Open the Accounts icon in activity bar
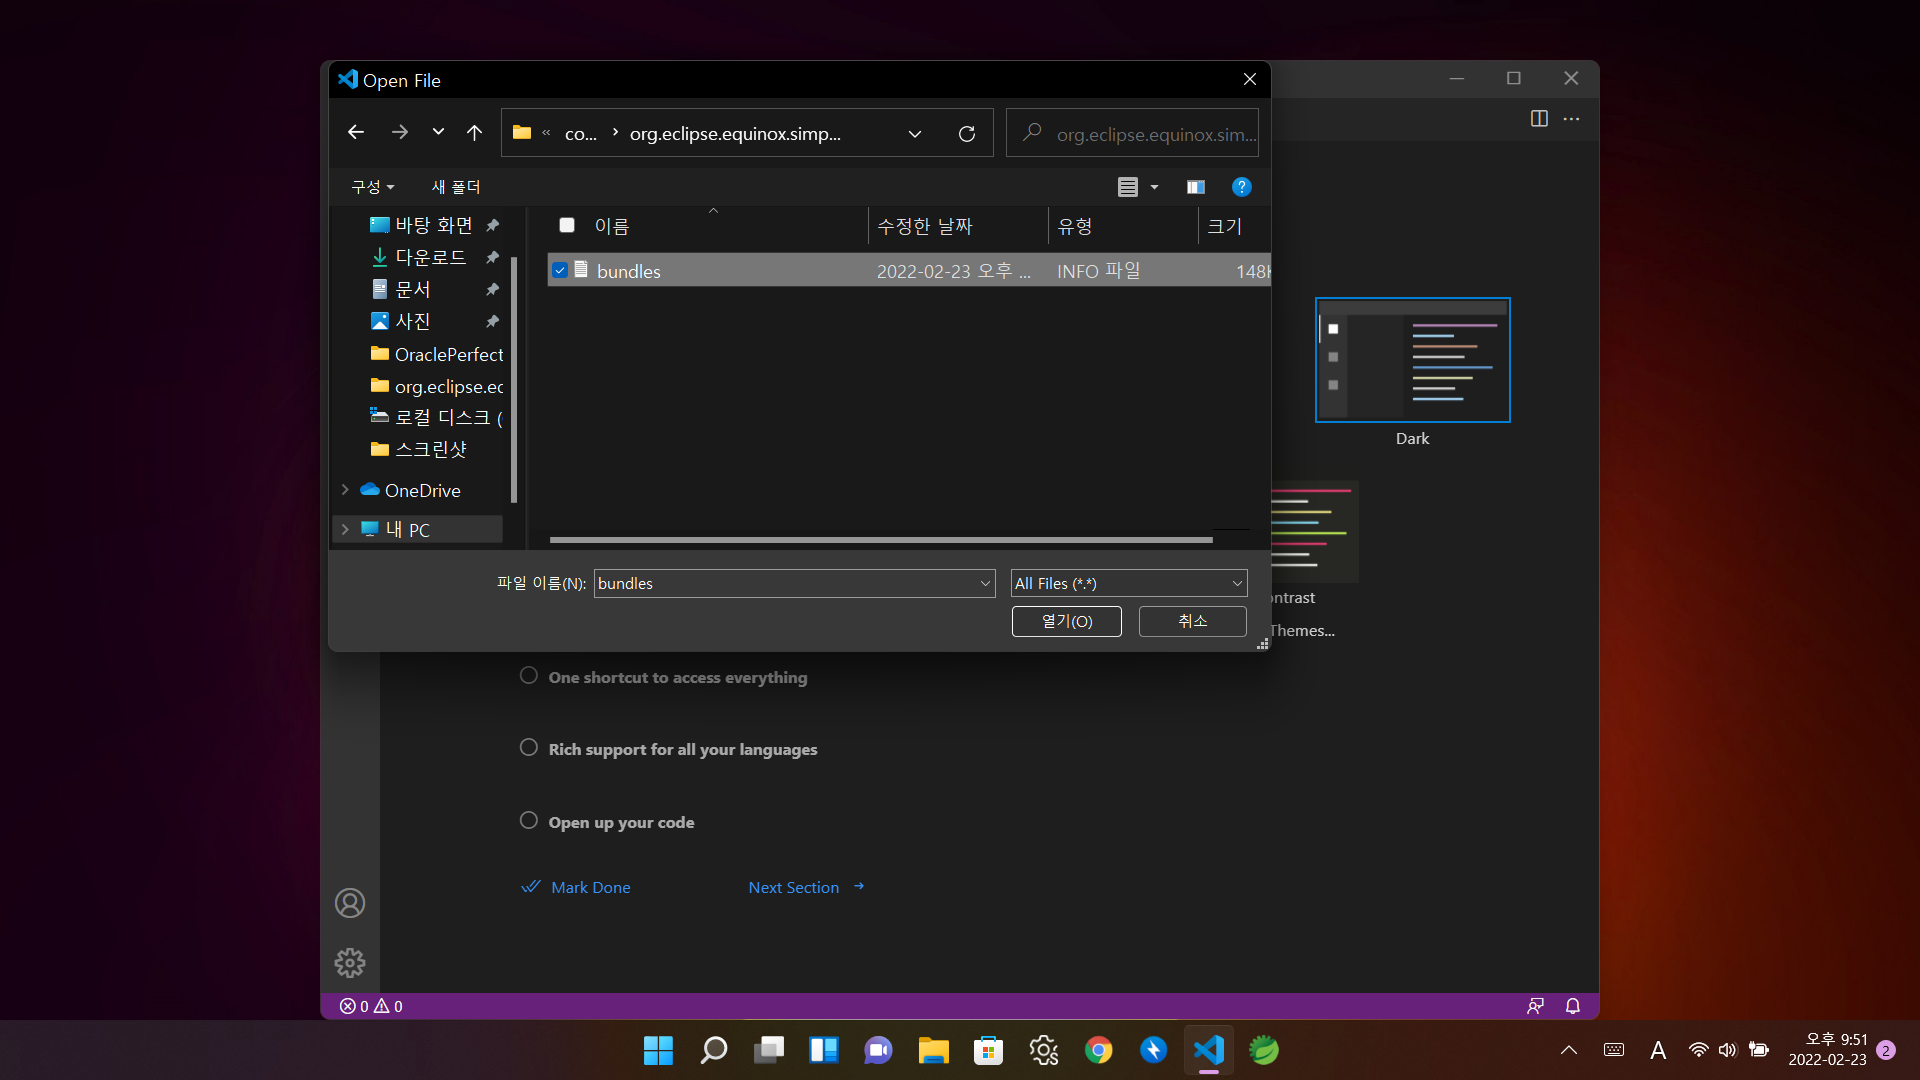Viewport: 1920px width, 1080px height. 349,903
